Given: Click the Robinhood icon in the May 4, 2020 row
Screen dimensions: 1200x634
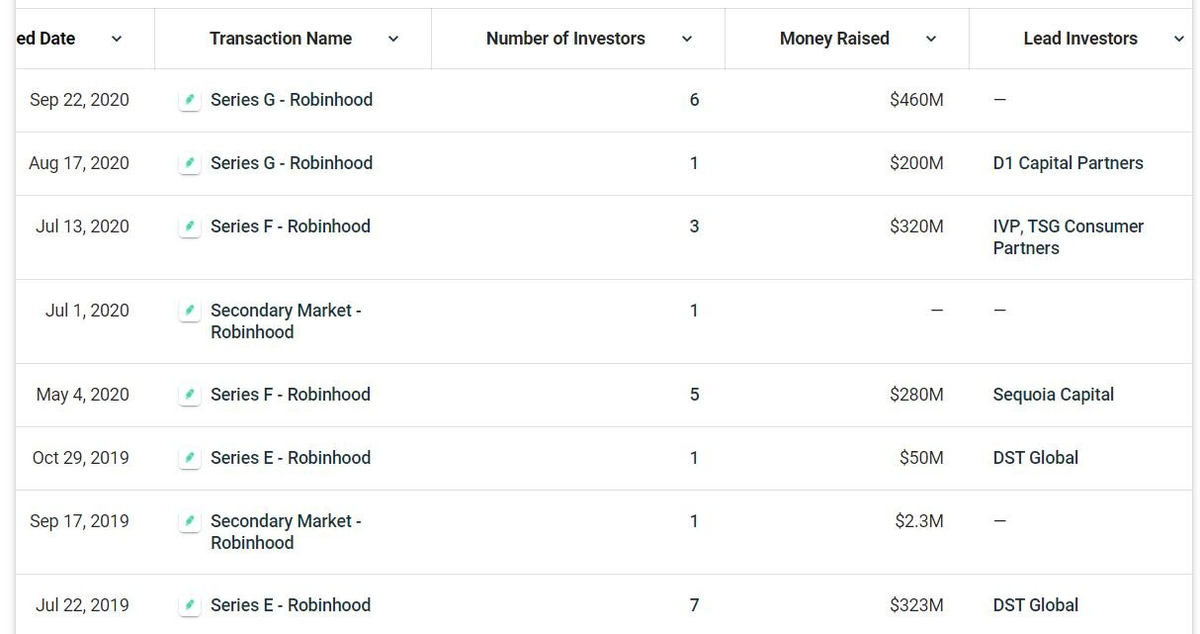Looking at the screenshot, I should (x=190, y=395).
